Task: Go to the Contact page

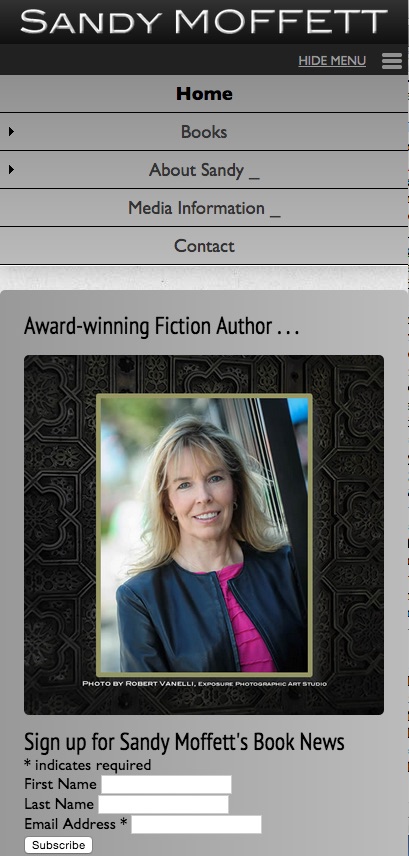Action: [x=204, y=246]
